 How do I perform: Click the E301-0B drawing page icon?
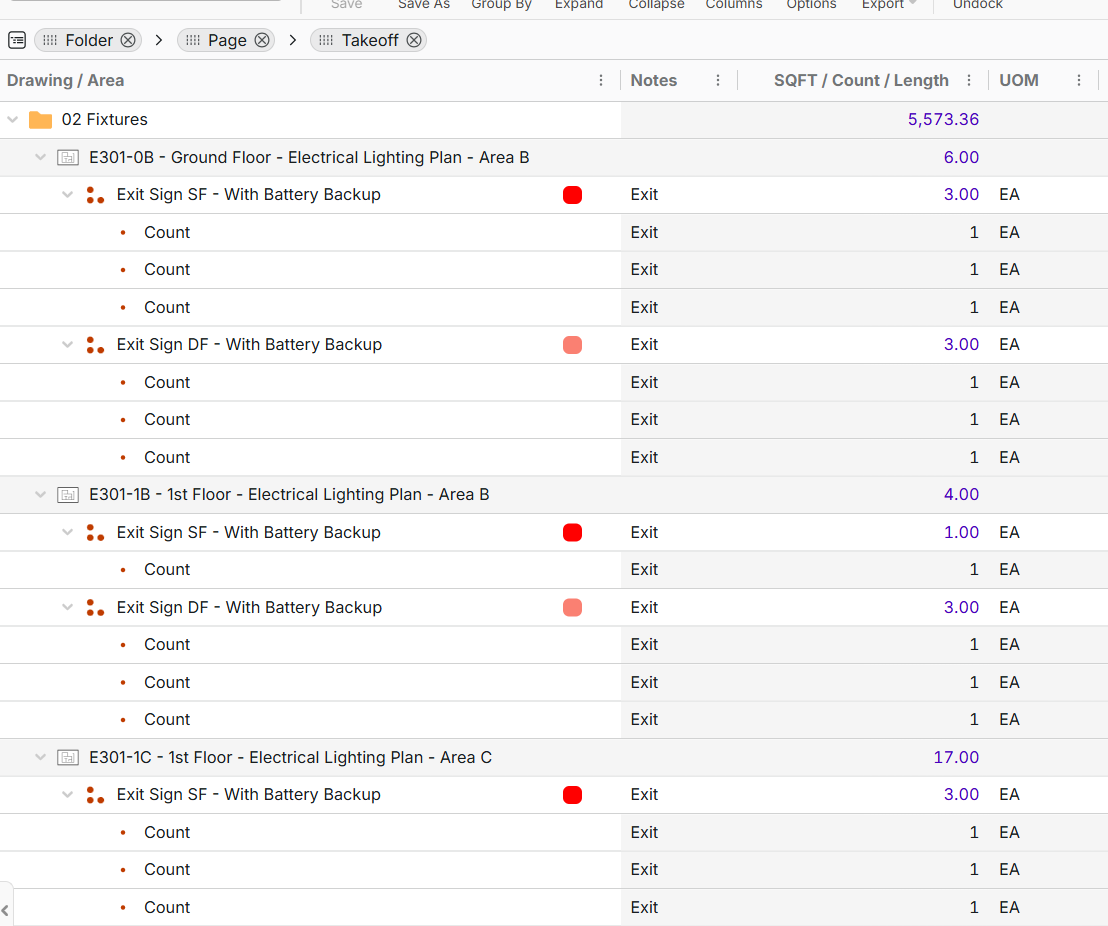pyautogui.click(x=68, y=157)
